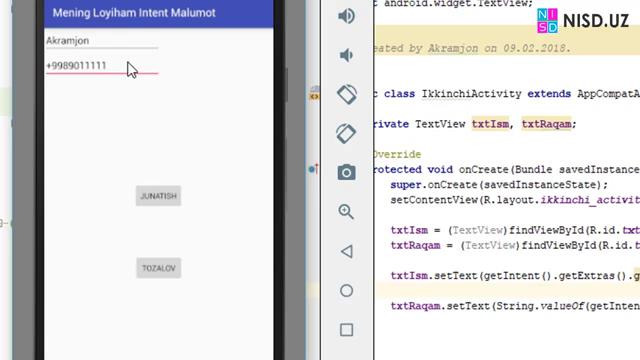Screen dimensions: 640x360
Task: Click the app title Mening Loyiham Intent Malumot
Action: [x=134, y=13]
